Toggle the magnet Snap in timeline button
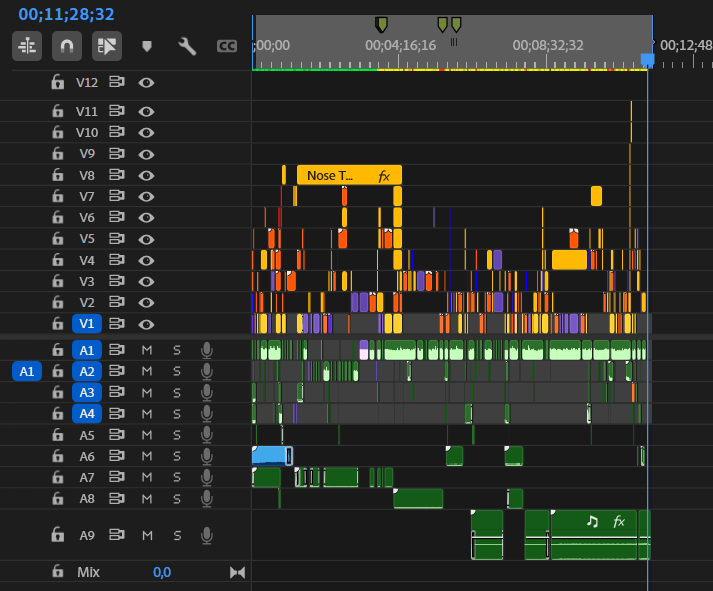Image resolution: width=713 pixels, height=591 pixels. pos(67,46)
